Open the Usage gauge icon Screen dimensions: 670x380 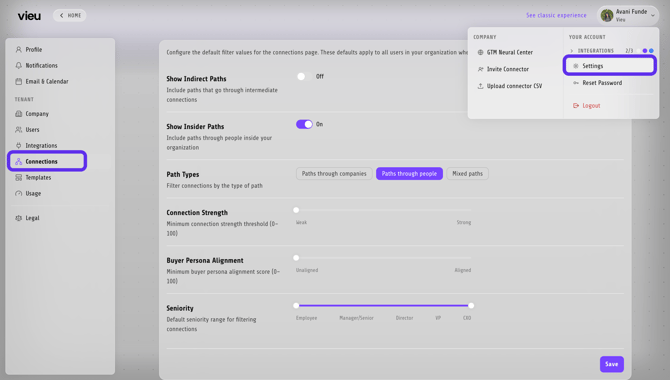click(x=18, y=193)
